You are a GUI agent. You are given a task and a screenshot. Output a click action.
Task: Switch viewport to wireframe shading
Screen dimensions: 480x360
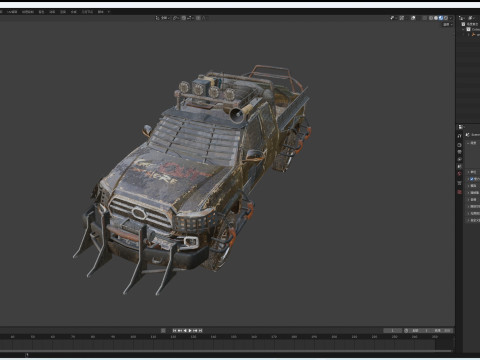point(431,18)
